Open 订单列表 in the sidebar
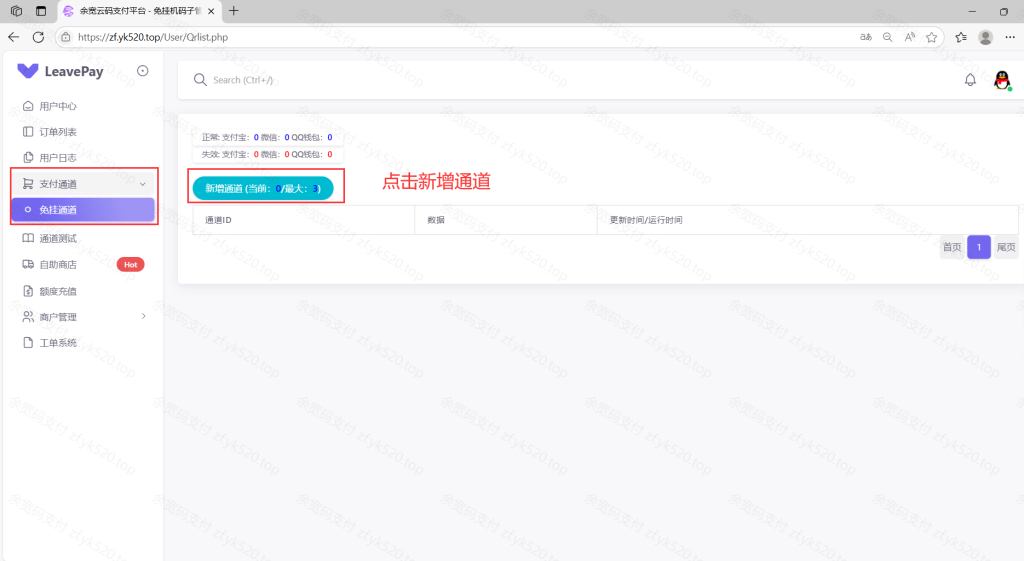 point(58,132)
